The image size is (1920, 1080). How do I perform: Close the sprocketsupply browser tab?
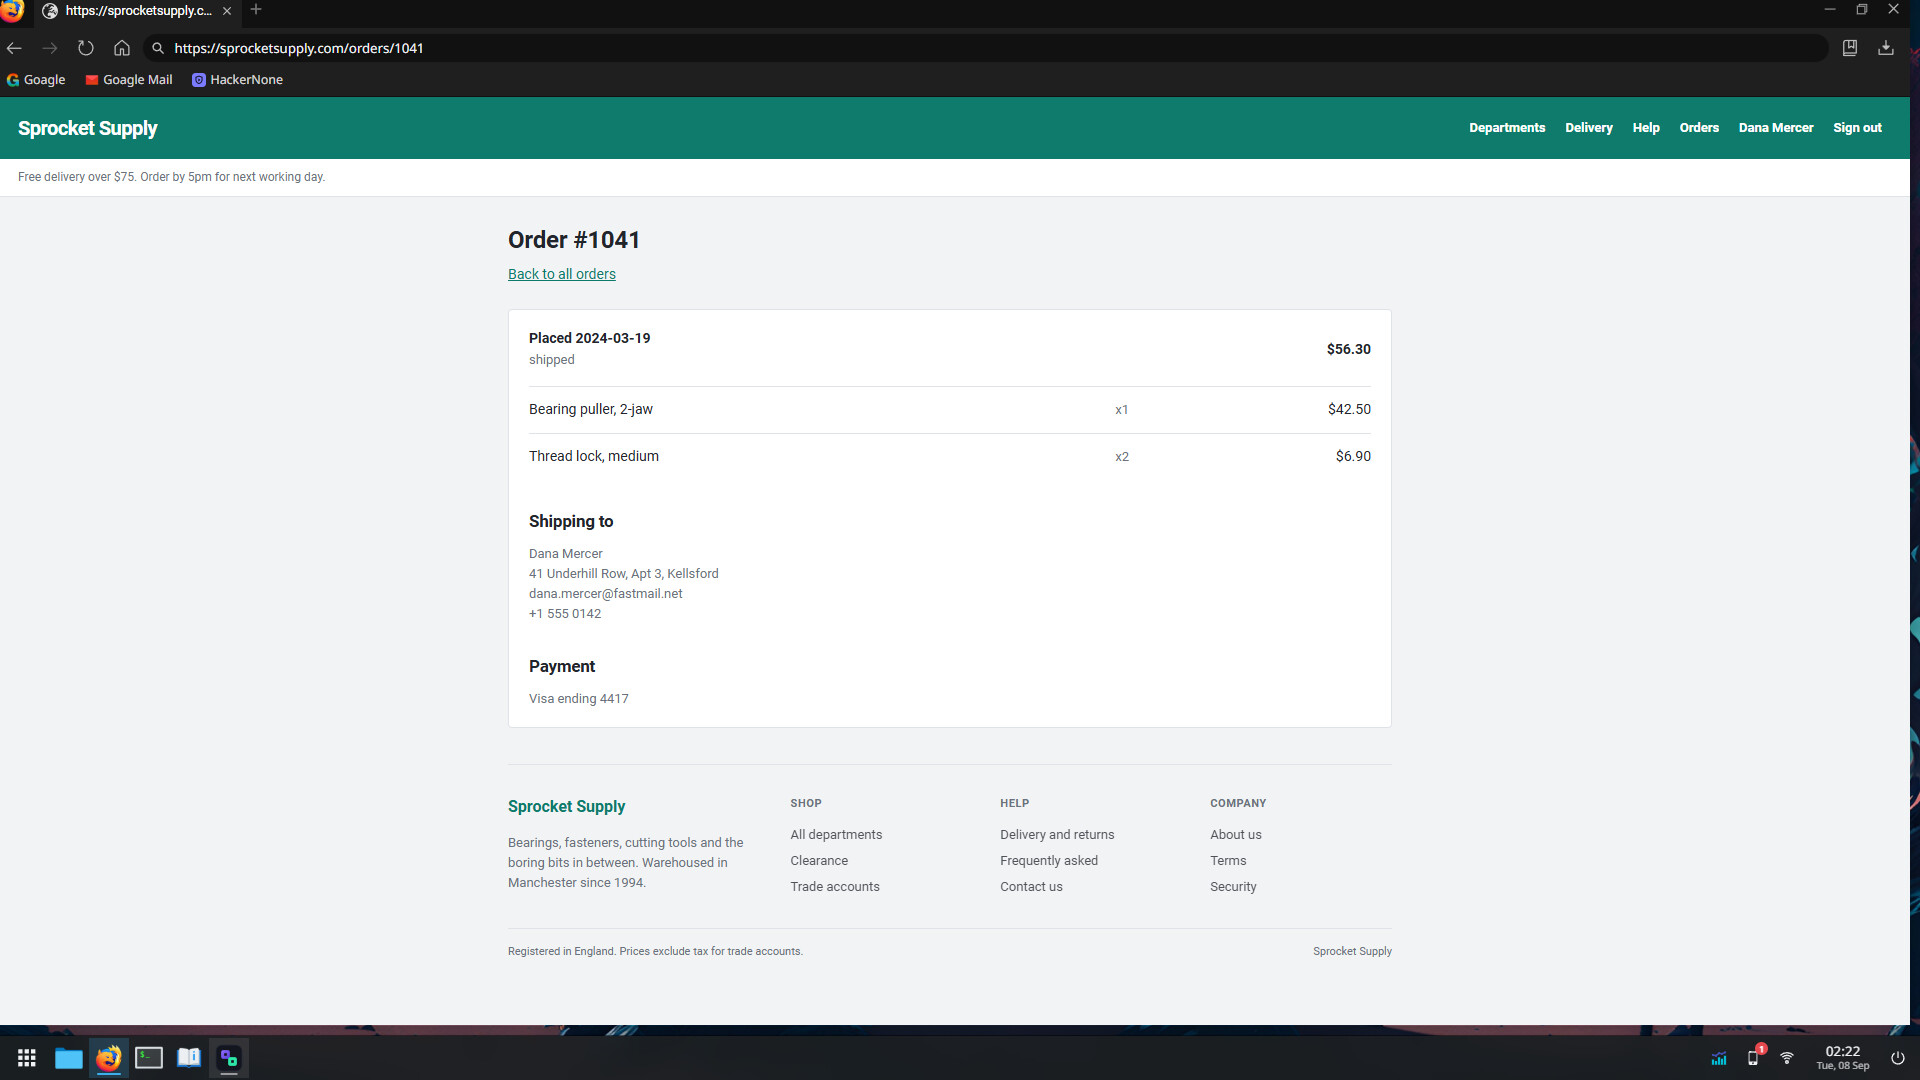pyautogui.click(x=227, y=11)
